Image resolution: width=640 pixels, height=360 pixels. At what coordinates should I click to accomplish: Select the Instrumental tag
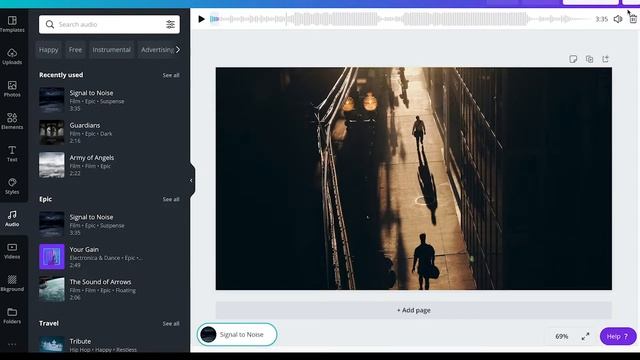click(x=111, y=50)
